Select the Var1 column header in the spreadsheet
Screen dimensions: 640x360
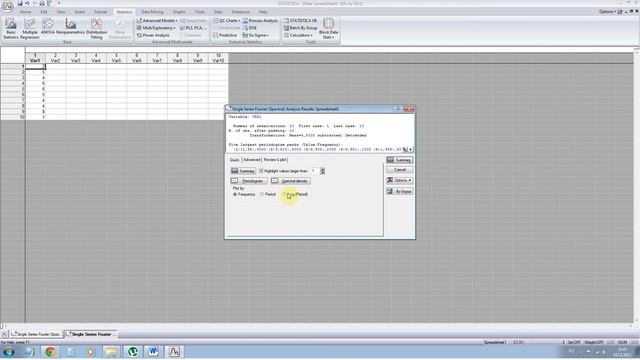coord(35,58)
